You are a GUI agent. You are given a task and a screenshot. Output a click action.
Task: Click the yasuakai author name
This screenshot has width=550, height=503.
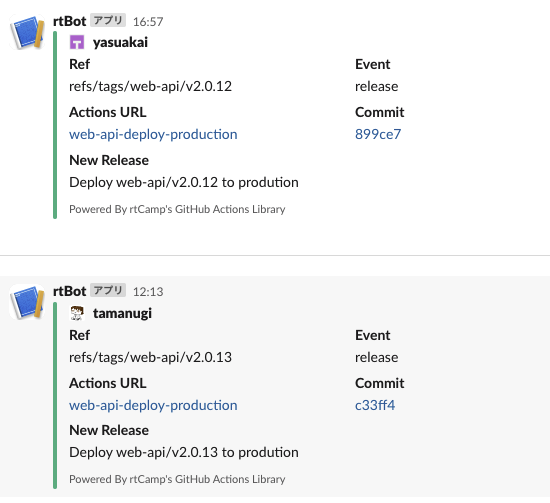pos(120,42)
